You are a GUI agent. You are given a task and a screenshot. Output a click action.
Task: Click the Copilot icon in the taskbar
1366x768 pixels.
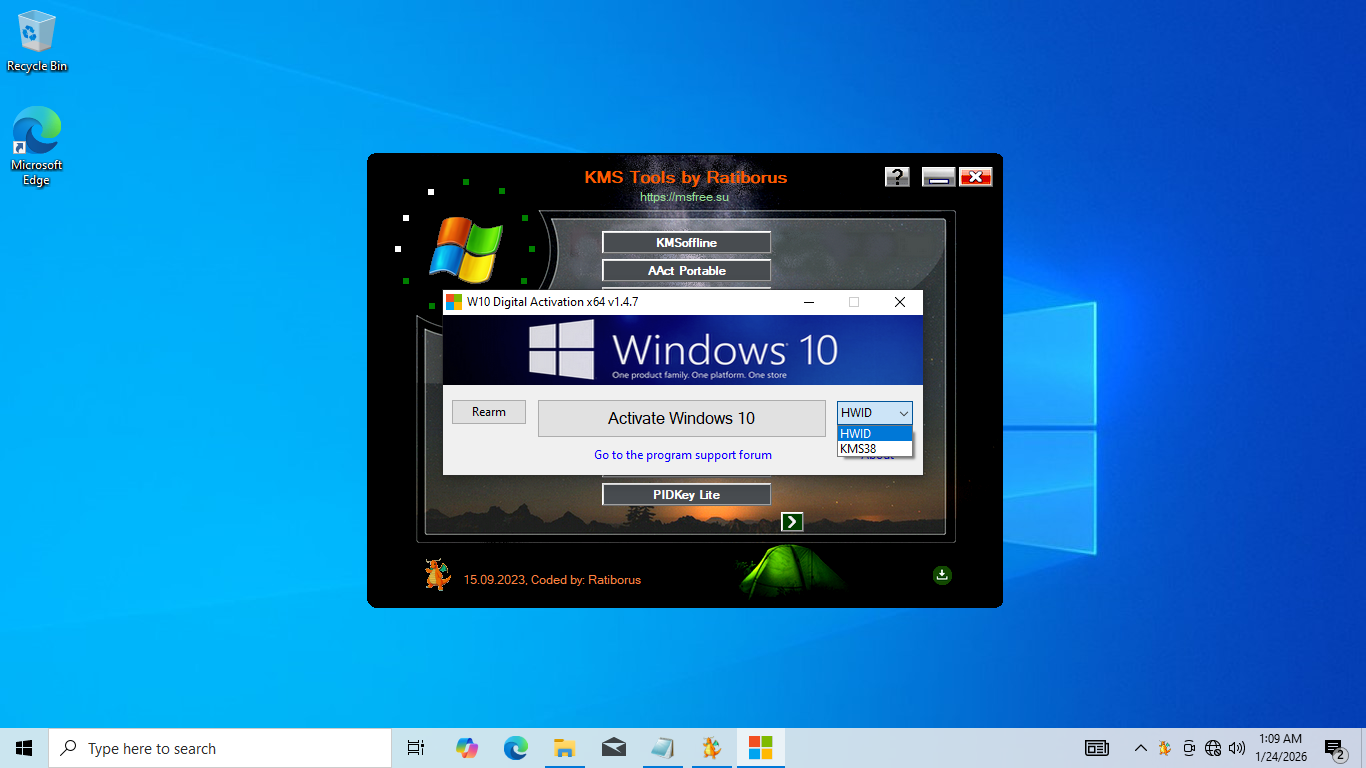(466, 748)
